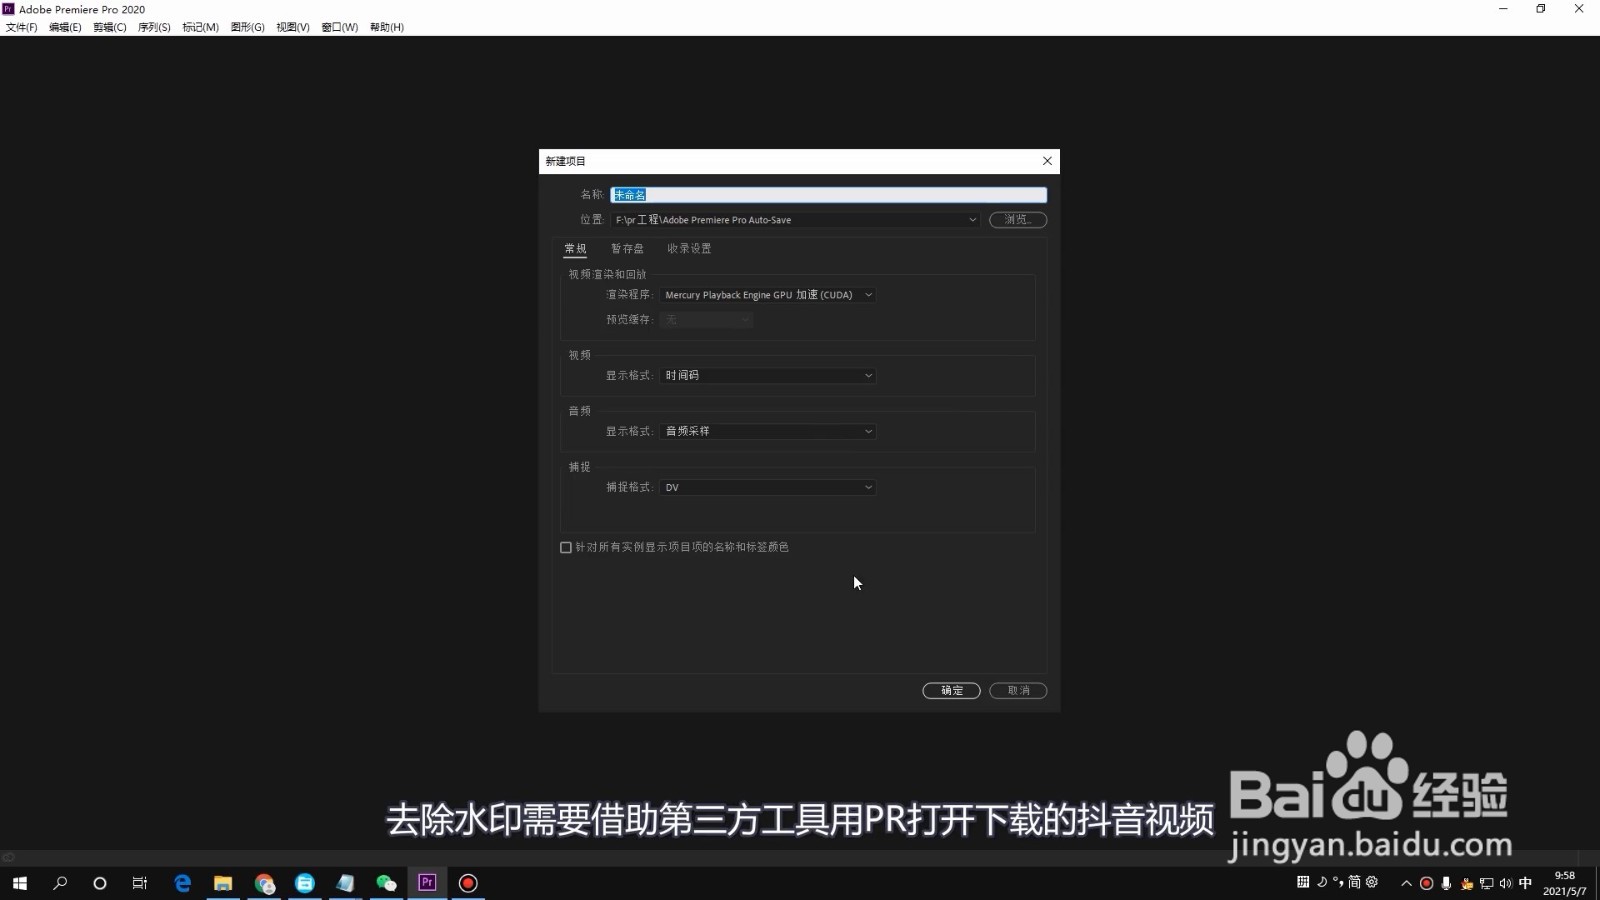Switch to Premiere Pro taskbar icon
This screenshot has width=1600, height=900.
(x=427, y=883)
